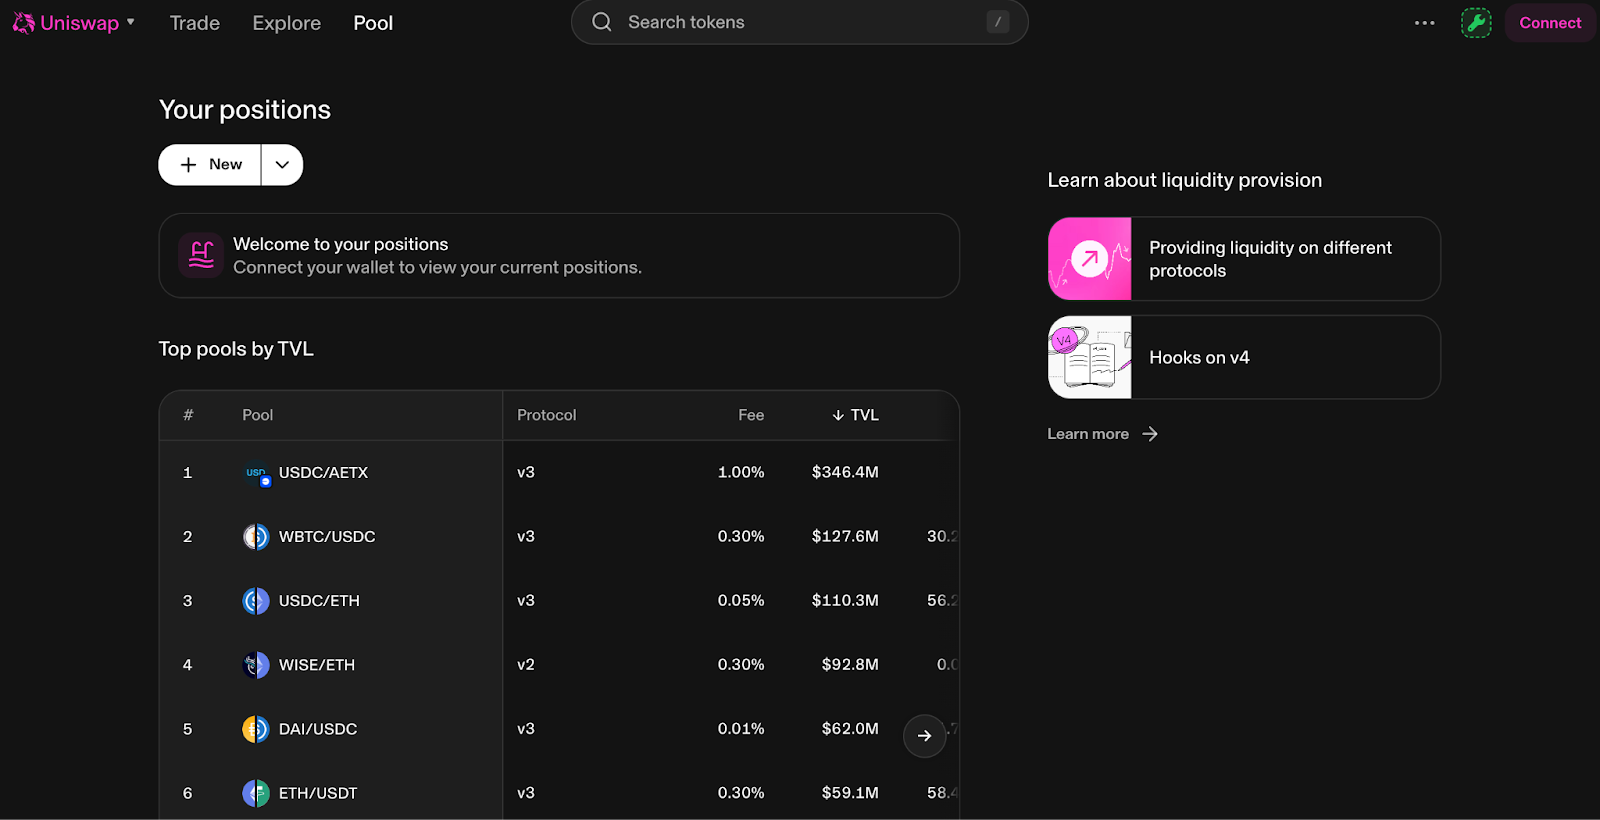Open the Trade menu item

(194, 23)
